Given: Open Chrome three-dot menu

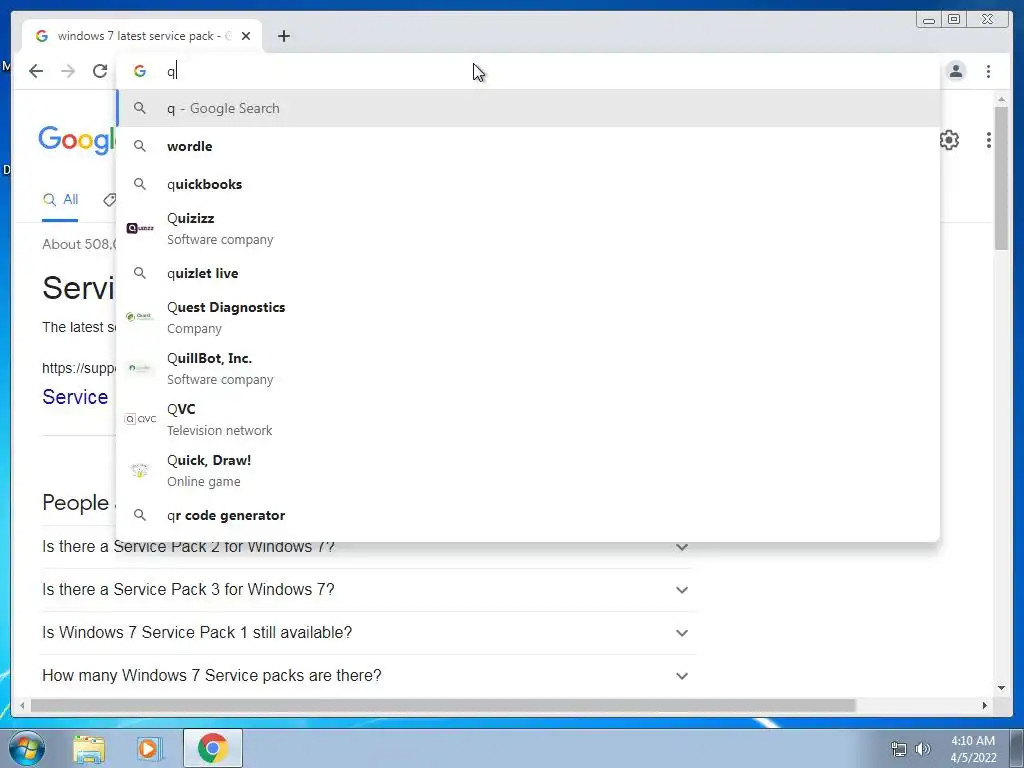Looking at the screenshot, I should 988,71.
